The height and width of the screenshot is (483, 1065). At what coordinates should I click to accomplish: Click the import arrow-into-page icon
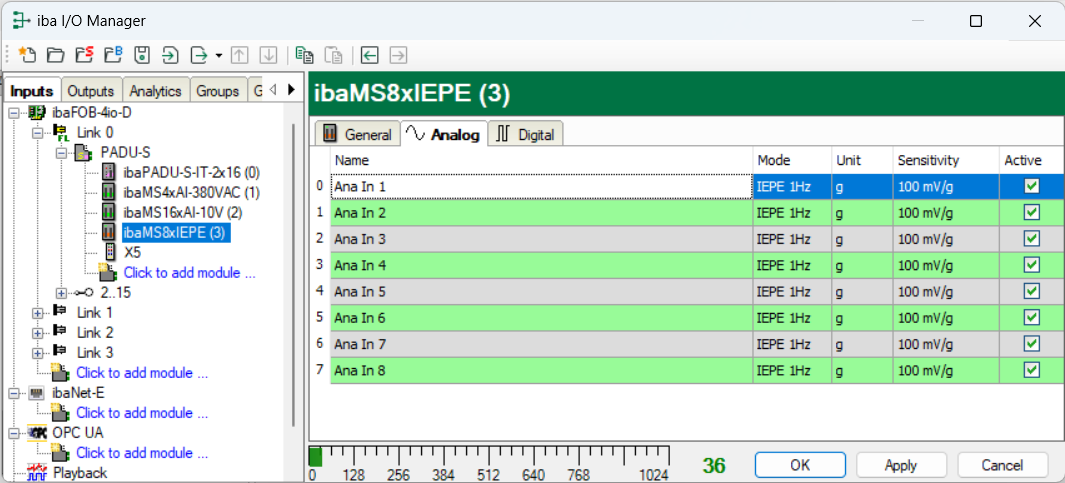(170, 55)
